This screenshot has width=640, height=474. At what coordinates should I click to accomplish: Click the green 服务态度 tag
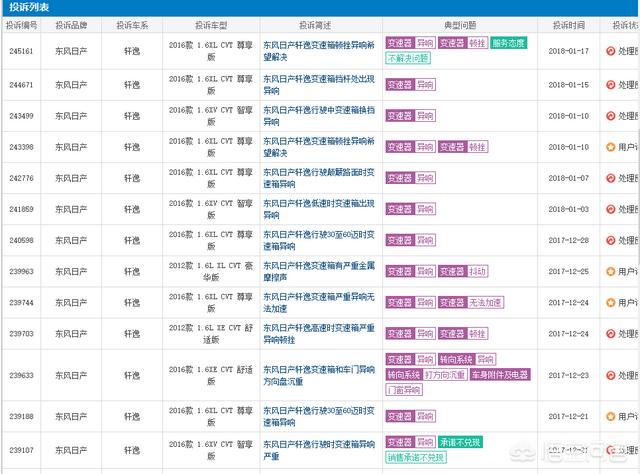[508, 43]
